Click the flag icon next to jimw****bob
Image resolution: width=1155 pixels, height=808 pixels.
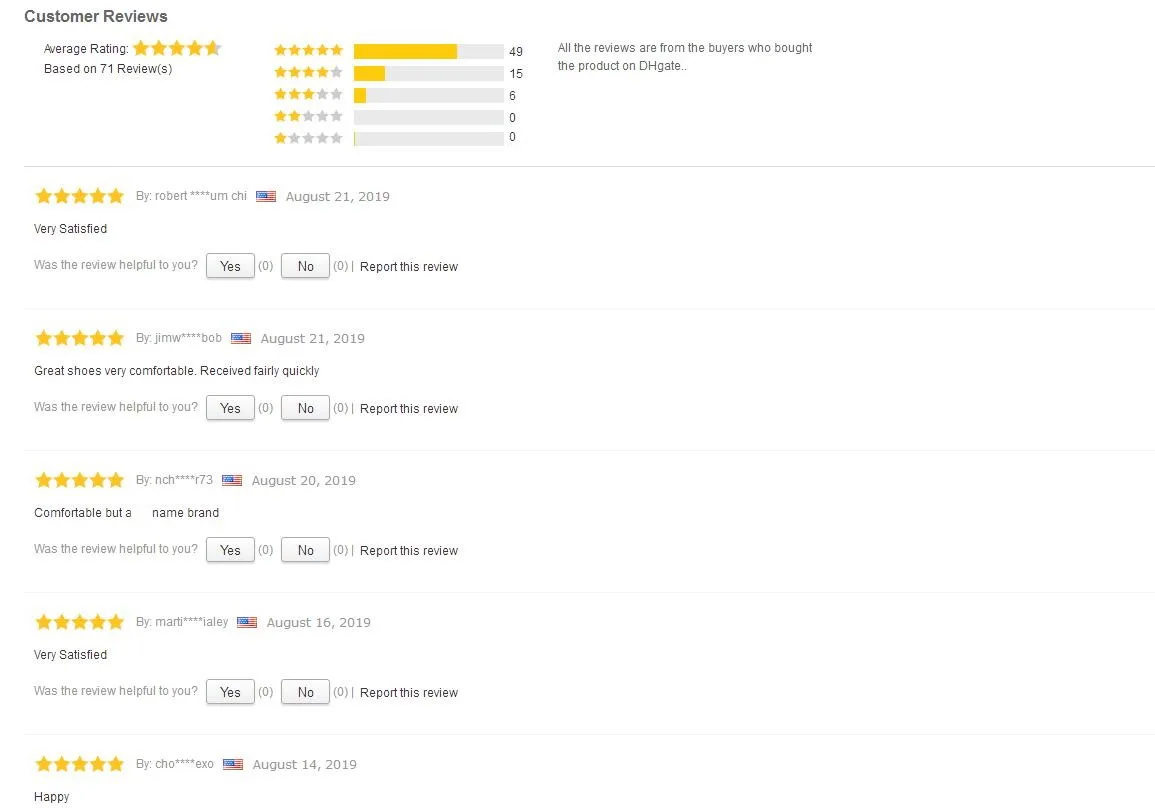[241, 338]
